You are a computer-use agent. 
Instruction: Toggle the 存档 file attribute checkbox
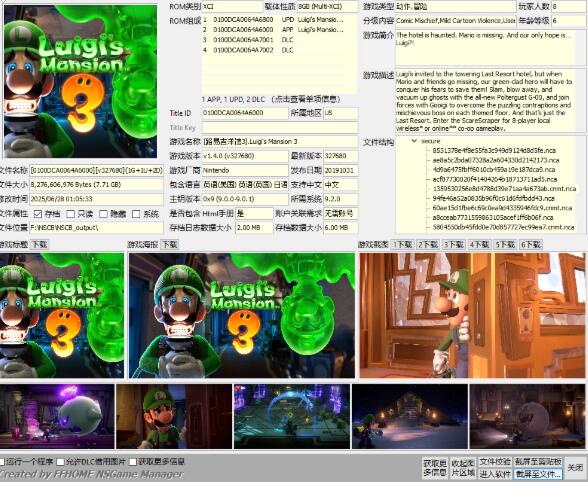coord(38,214)
